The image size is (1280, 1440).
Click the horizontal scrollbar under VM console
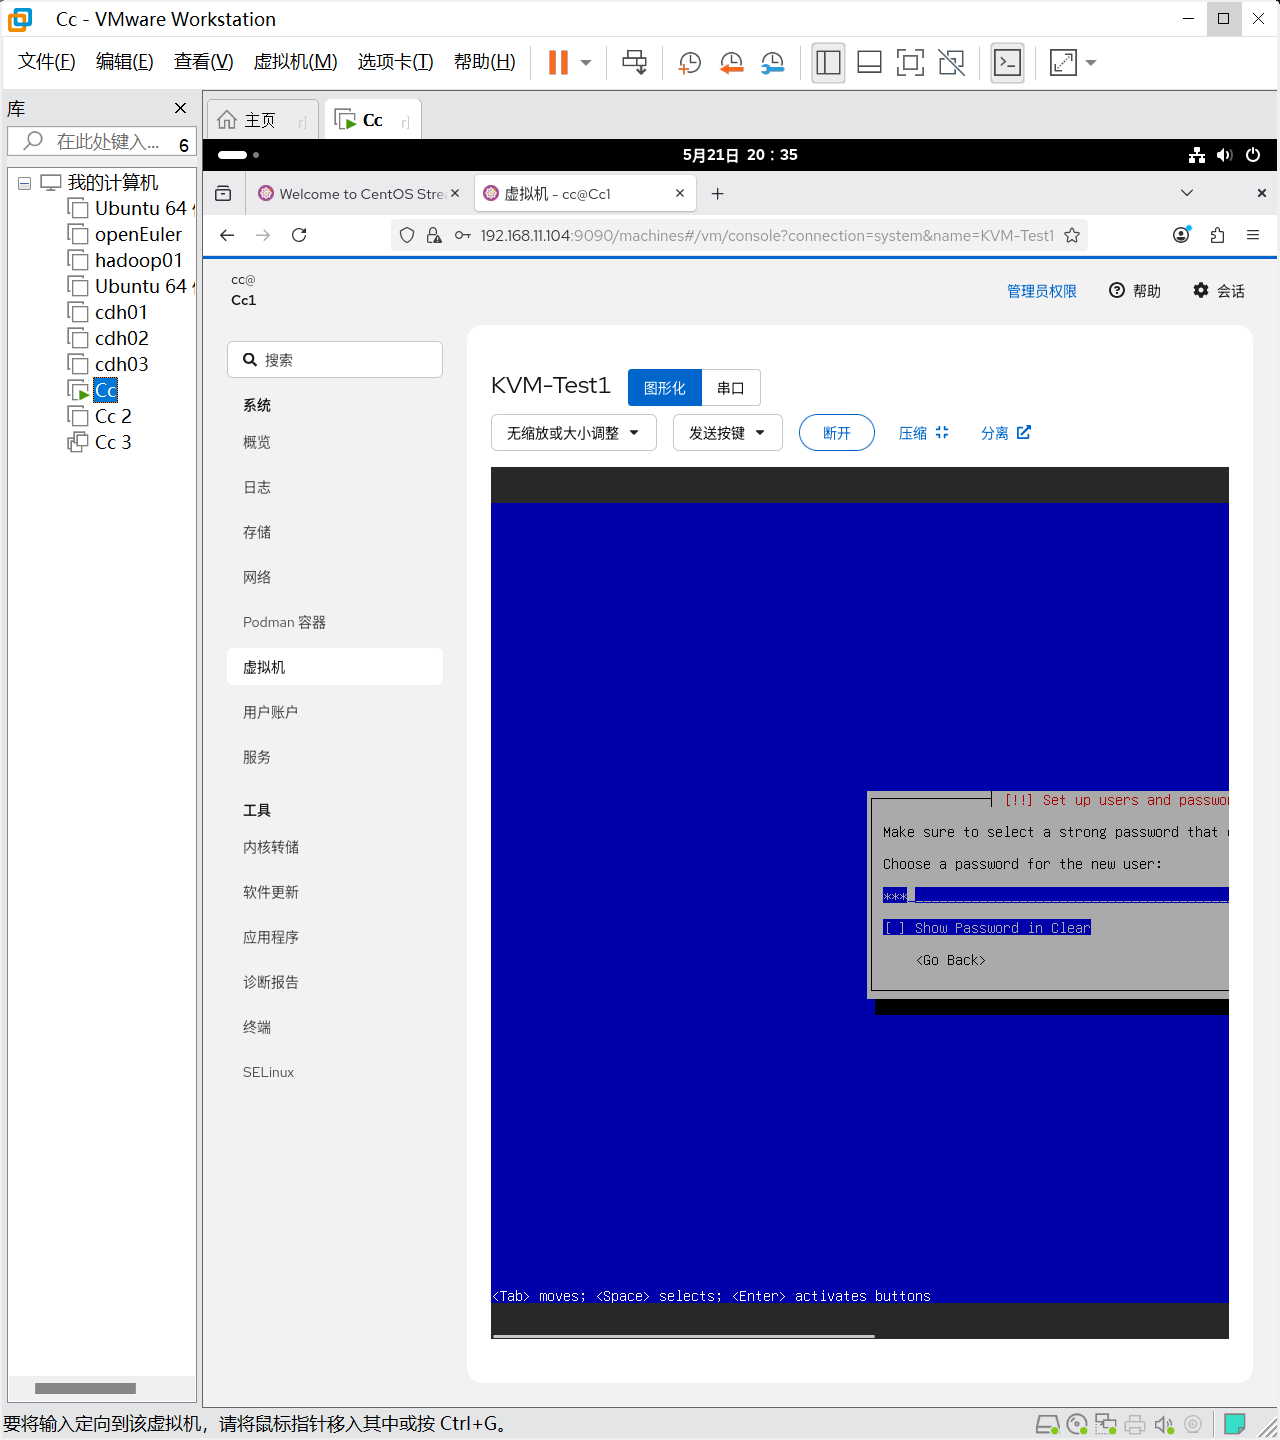pyautogui.click(x=684, y=1335)
